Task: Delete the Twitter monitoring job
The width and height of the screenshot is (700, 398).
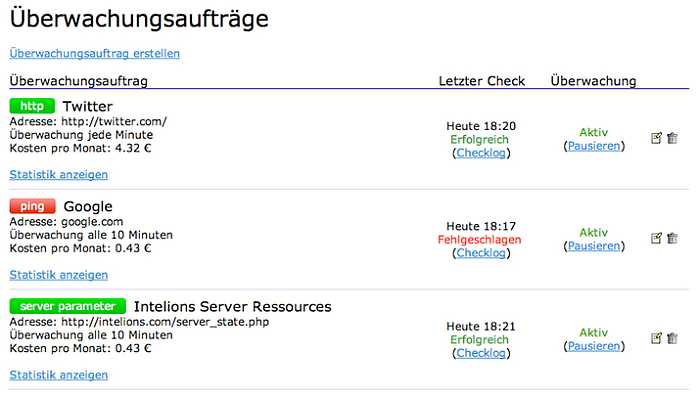Action: (x=672, y=138)
